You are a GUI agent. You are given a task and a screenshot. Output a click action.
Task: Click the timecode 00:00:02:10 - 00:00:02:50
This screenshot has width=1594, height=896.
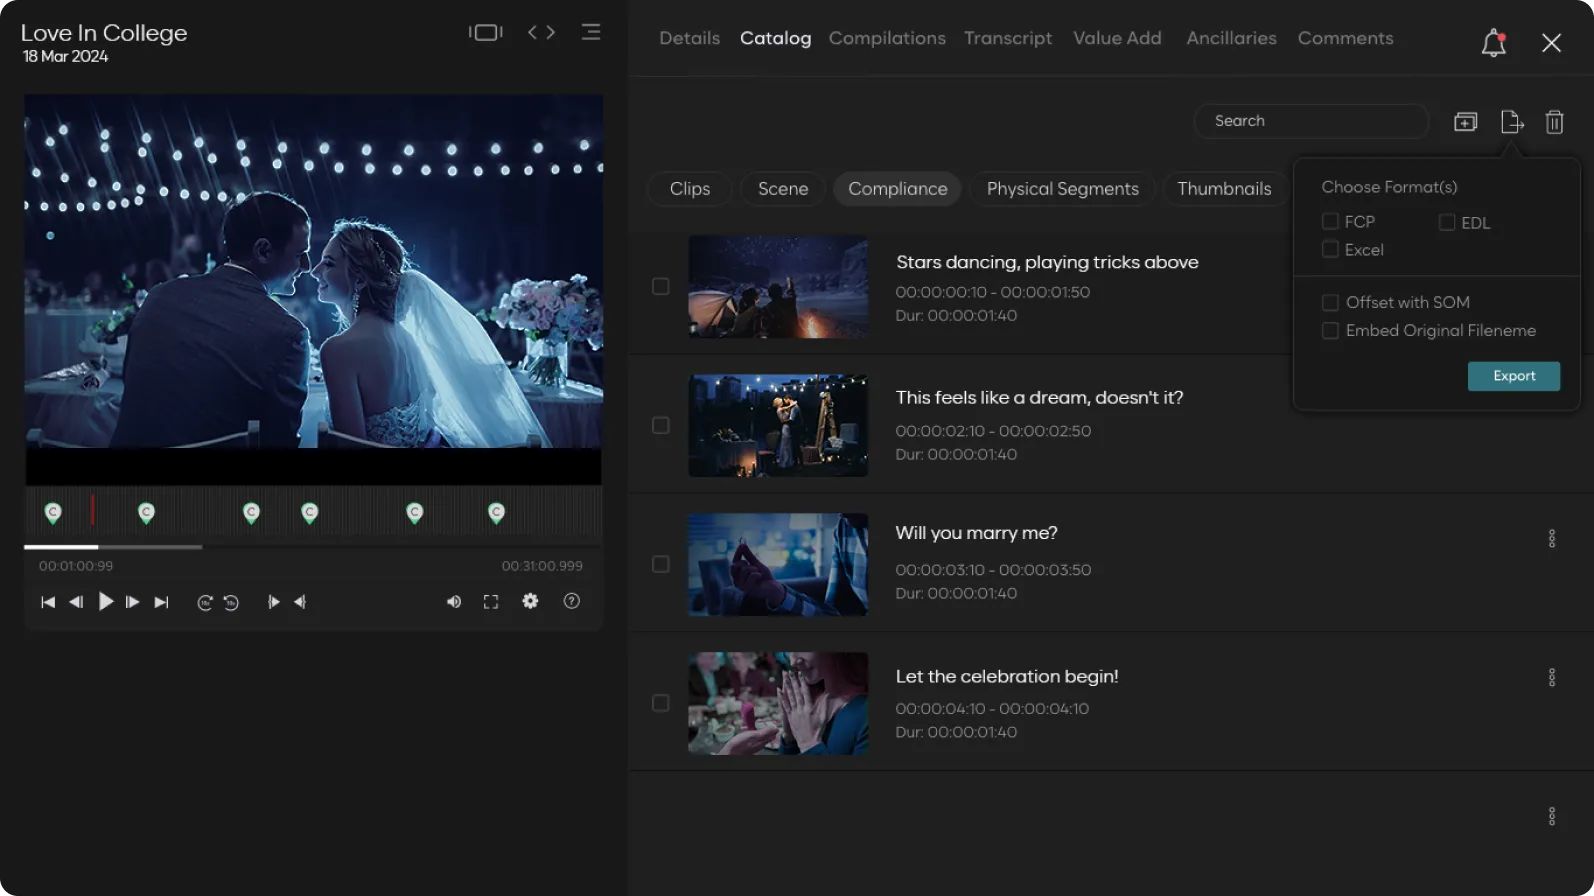(x=993, y=431)
